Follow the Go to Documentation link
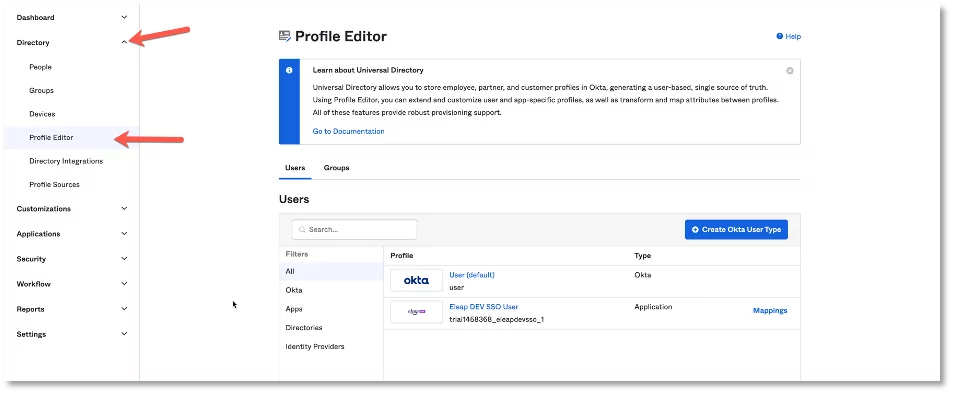The width and height of the screenshot is (954, 394). coord(349,131)
